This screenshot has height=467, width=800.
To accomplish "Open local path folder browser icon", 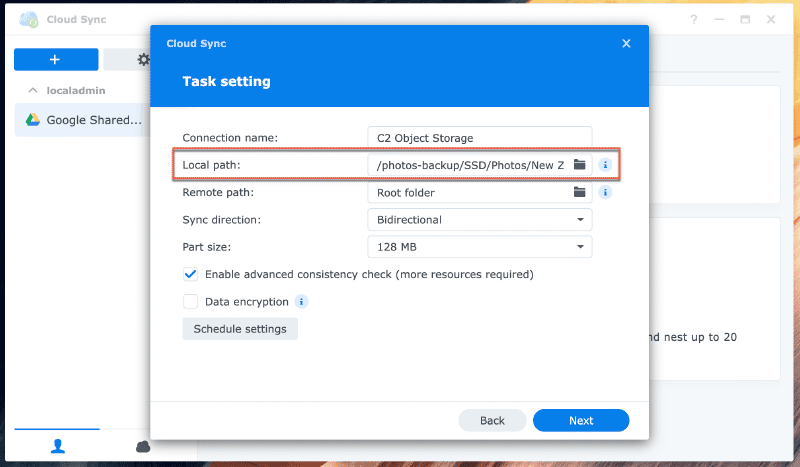I will [579, 164].
